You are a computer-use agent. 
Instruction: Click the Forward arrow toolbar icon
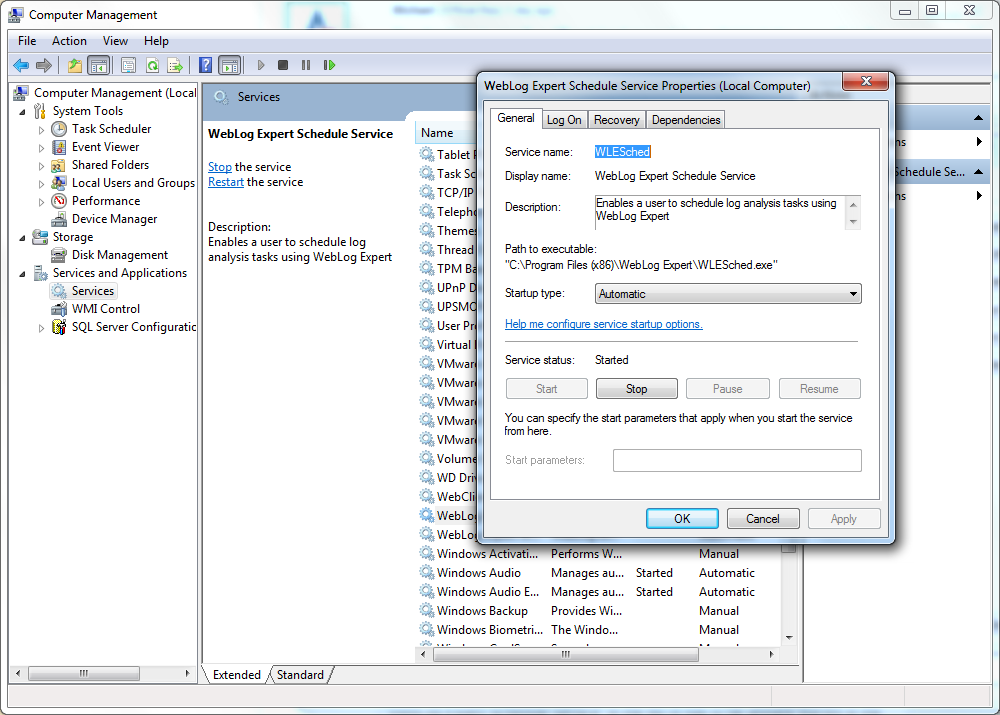click(x=44, y=65)
